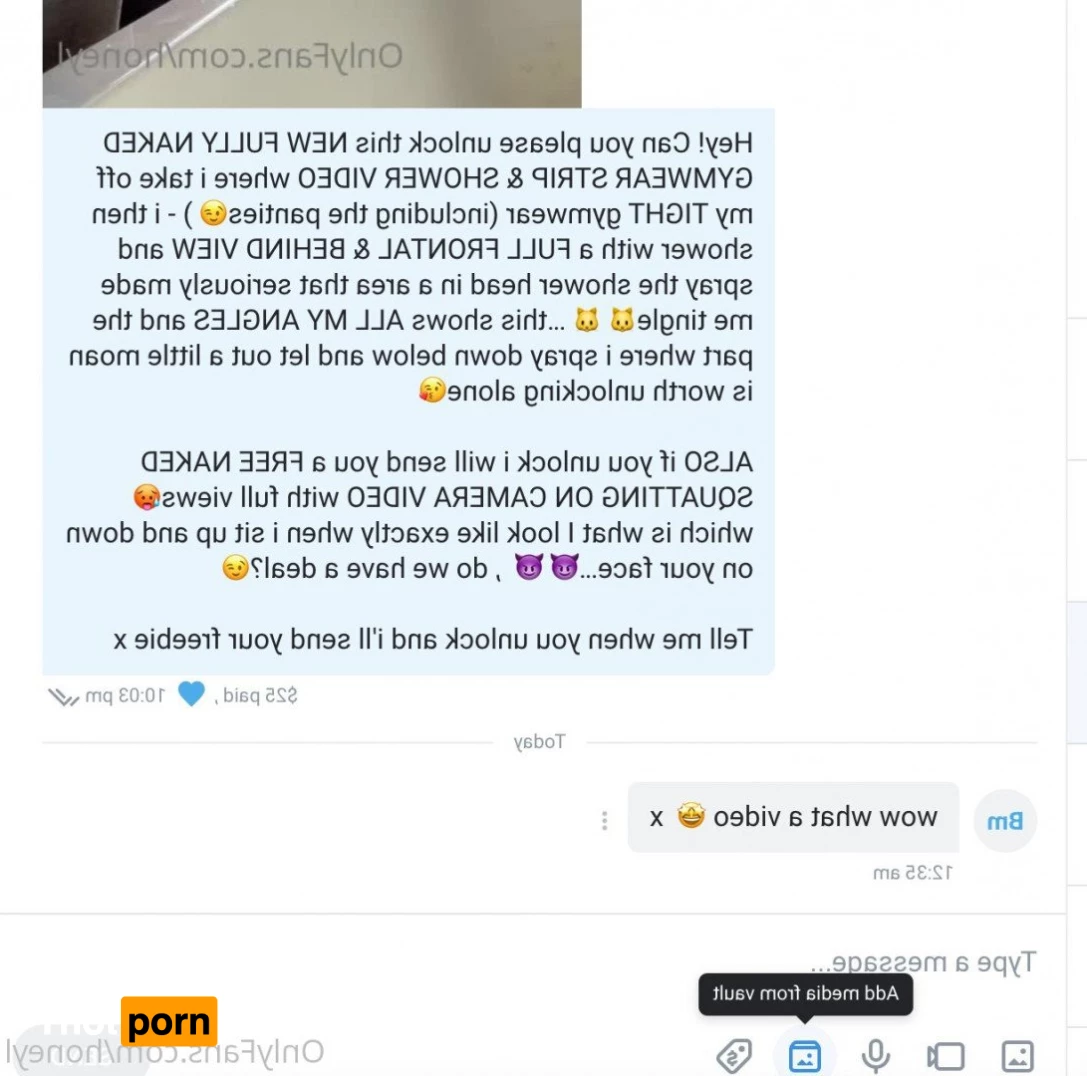The height and width of the screenshot is (1076, 1087).
Task: Open the add media from vault icon
Action: (804, 1056)
